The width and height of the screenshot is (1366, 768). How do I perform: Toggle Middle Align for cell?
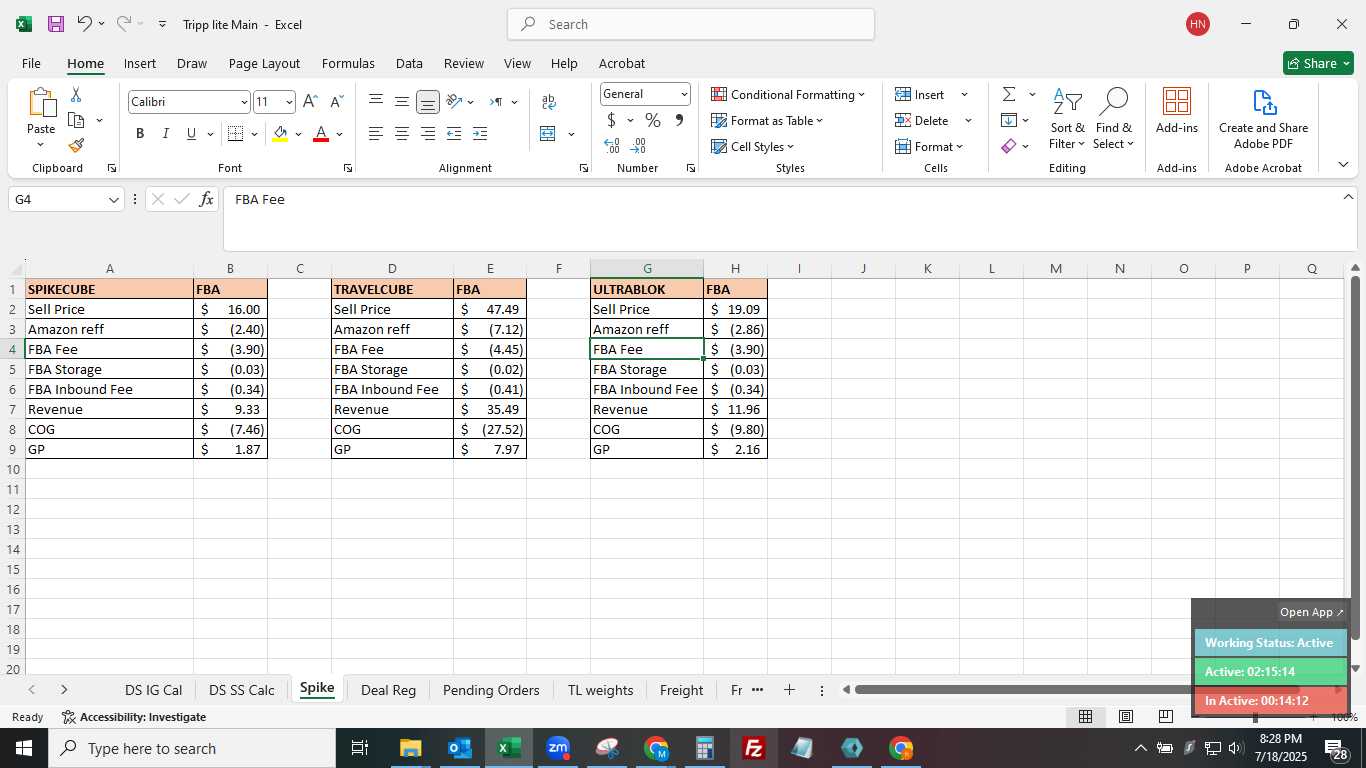click(x=401, y=102)
